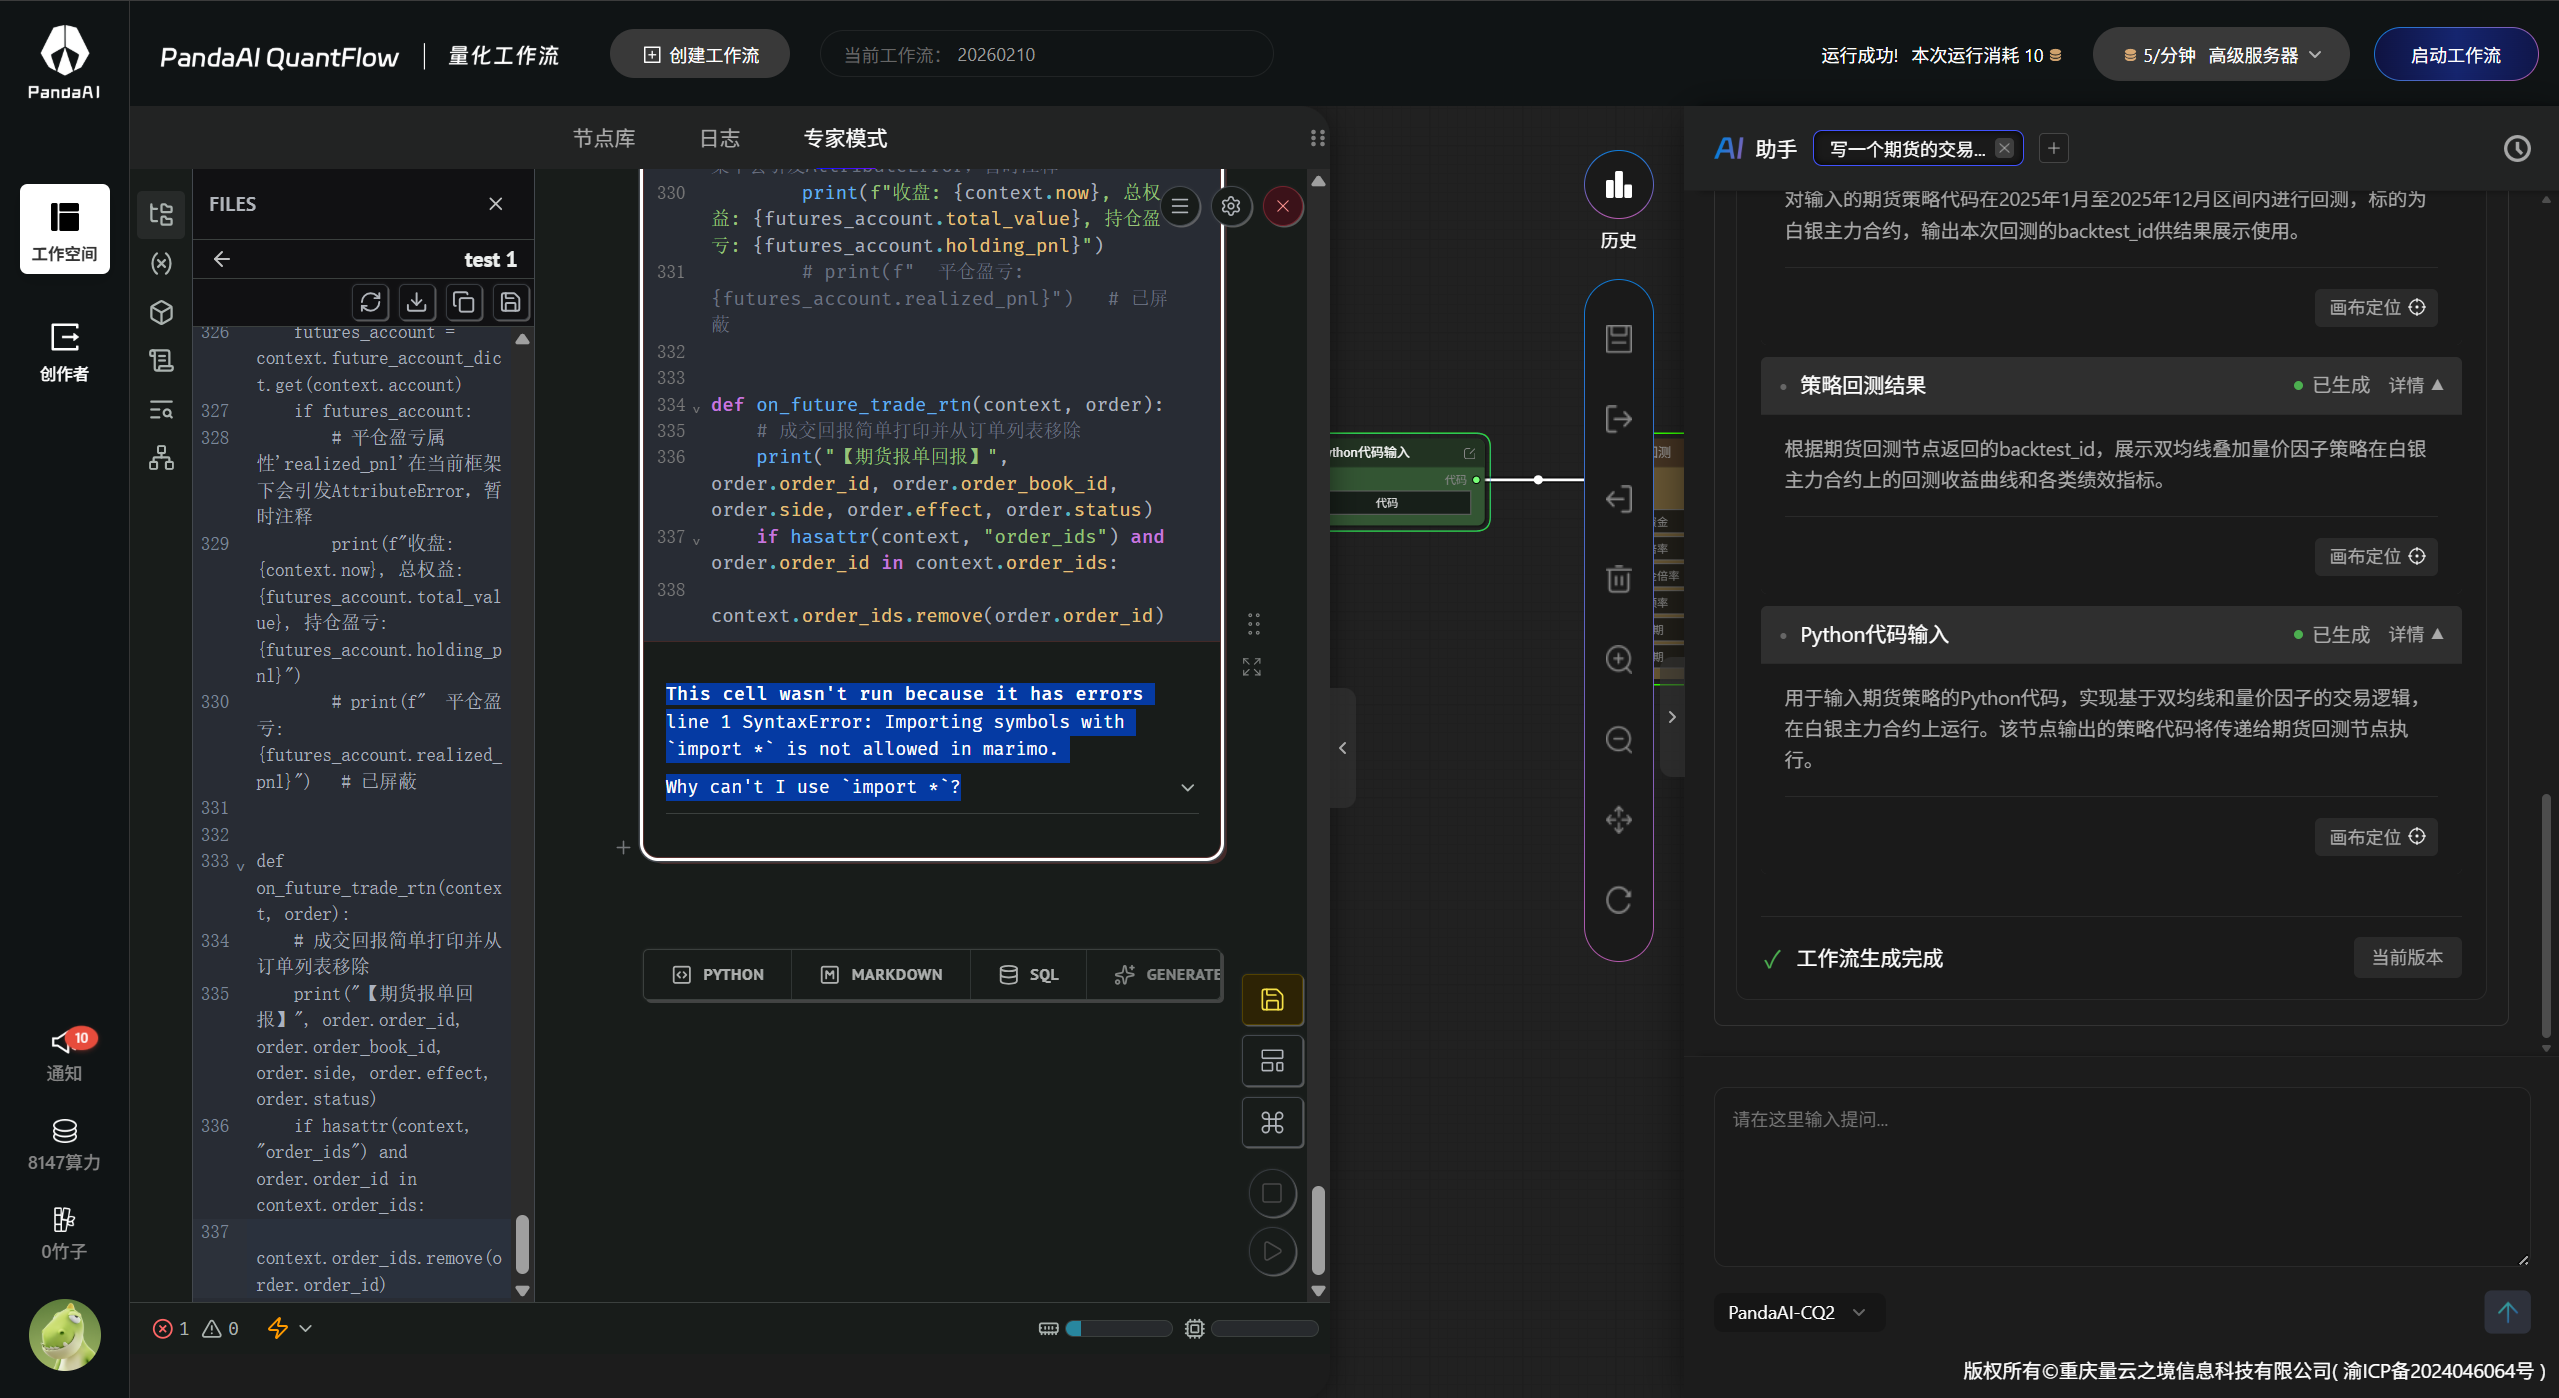Viewport: 2559px width, 1398px height.
Task: Open the PandaAI-CQ2 model dropdown
Action: coord(1797,1313)
